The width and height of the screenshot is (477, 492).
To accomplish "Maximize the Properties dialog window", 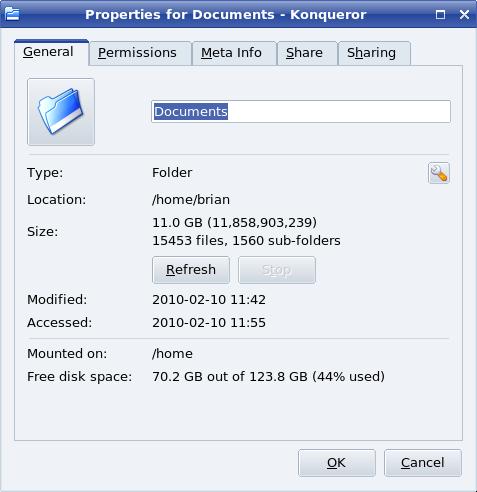I will coord(440,14).
